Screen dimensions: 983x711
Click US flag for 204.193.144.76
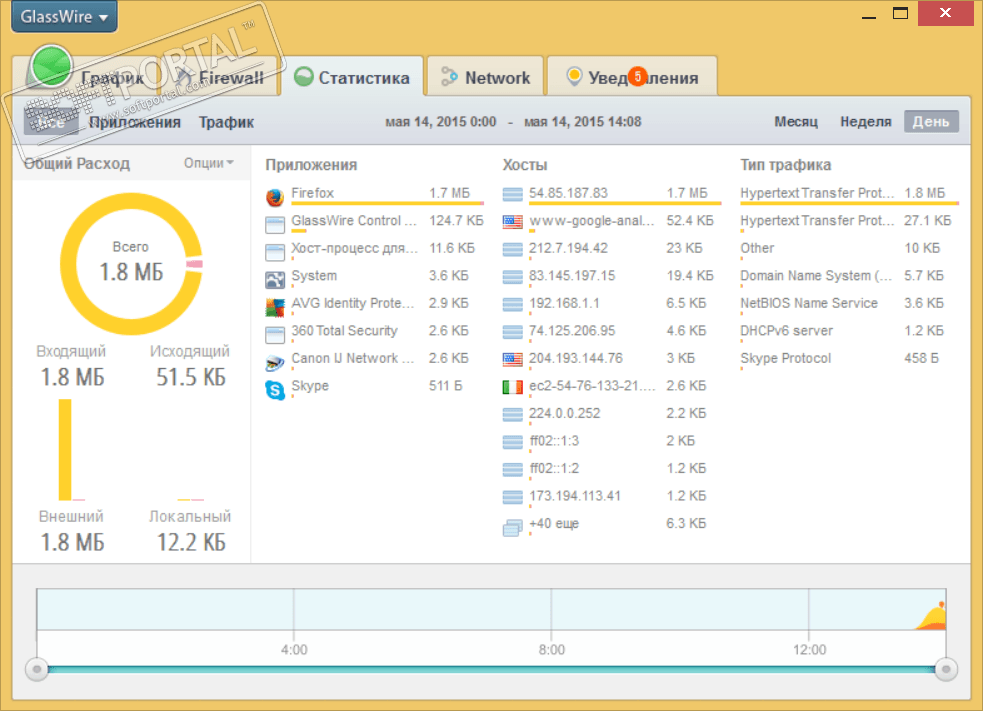[x=512, y=360]
